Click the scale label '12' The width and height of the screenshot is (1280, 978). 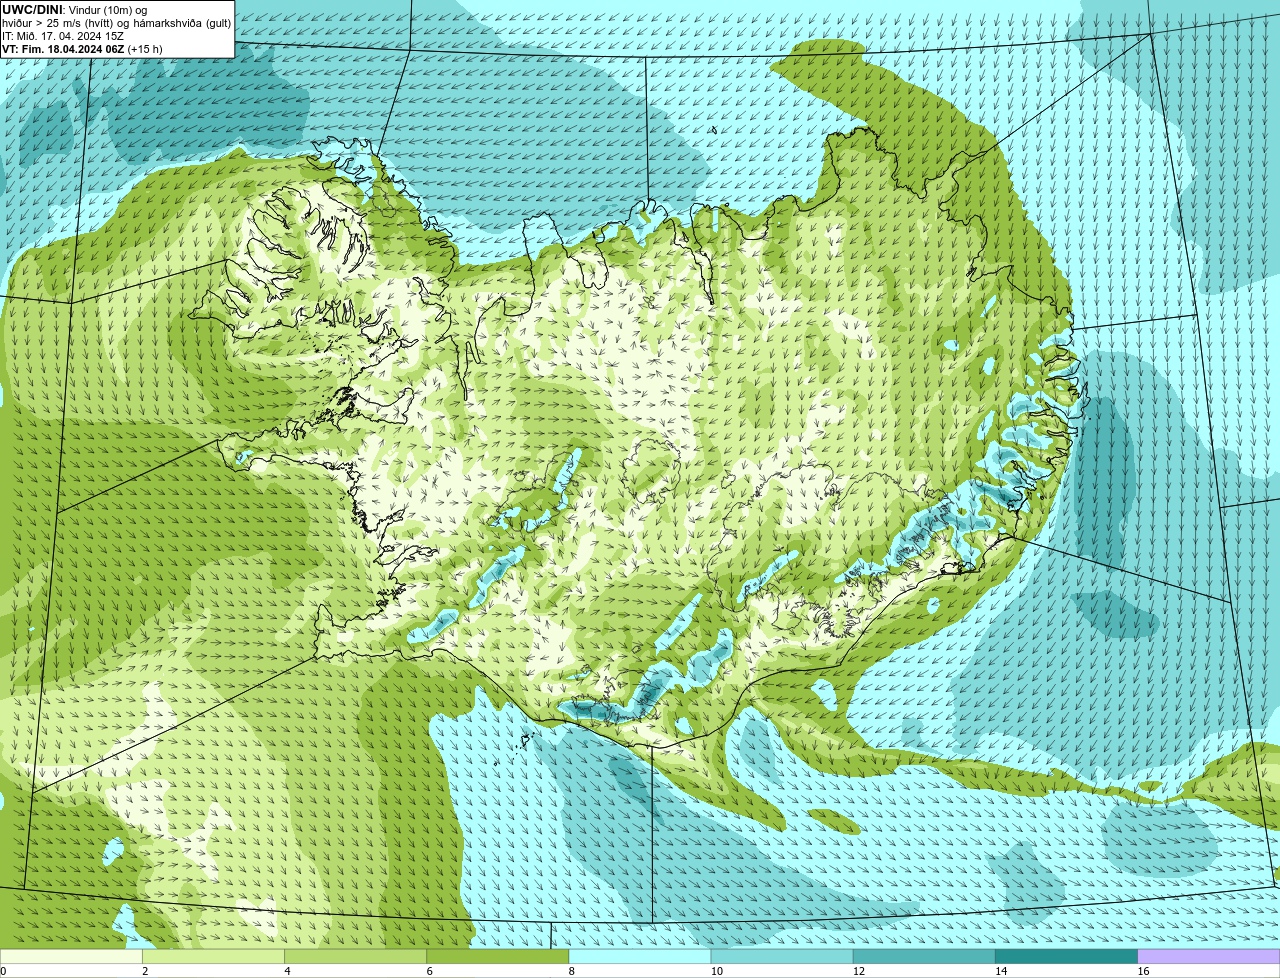859,971
